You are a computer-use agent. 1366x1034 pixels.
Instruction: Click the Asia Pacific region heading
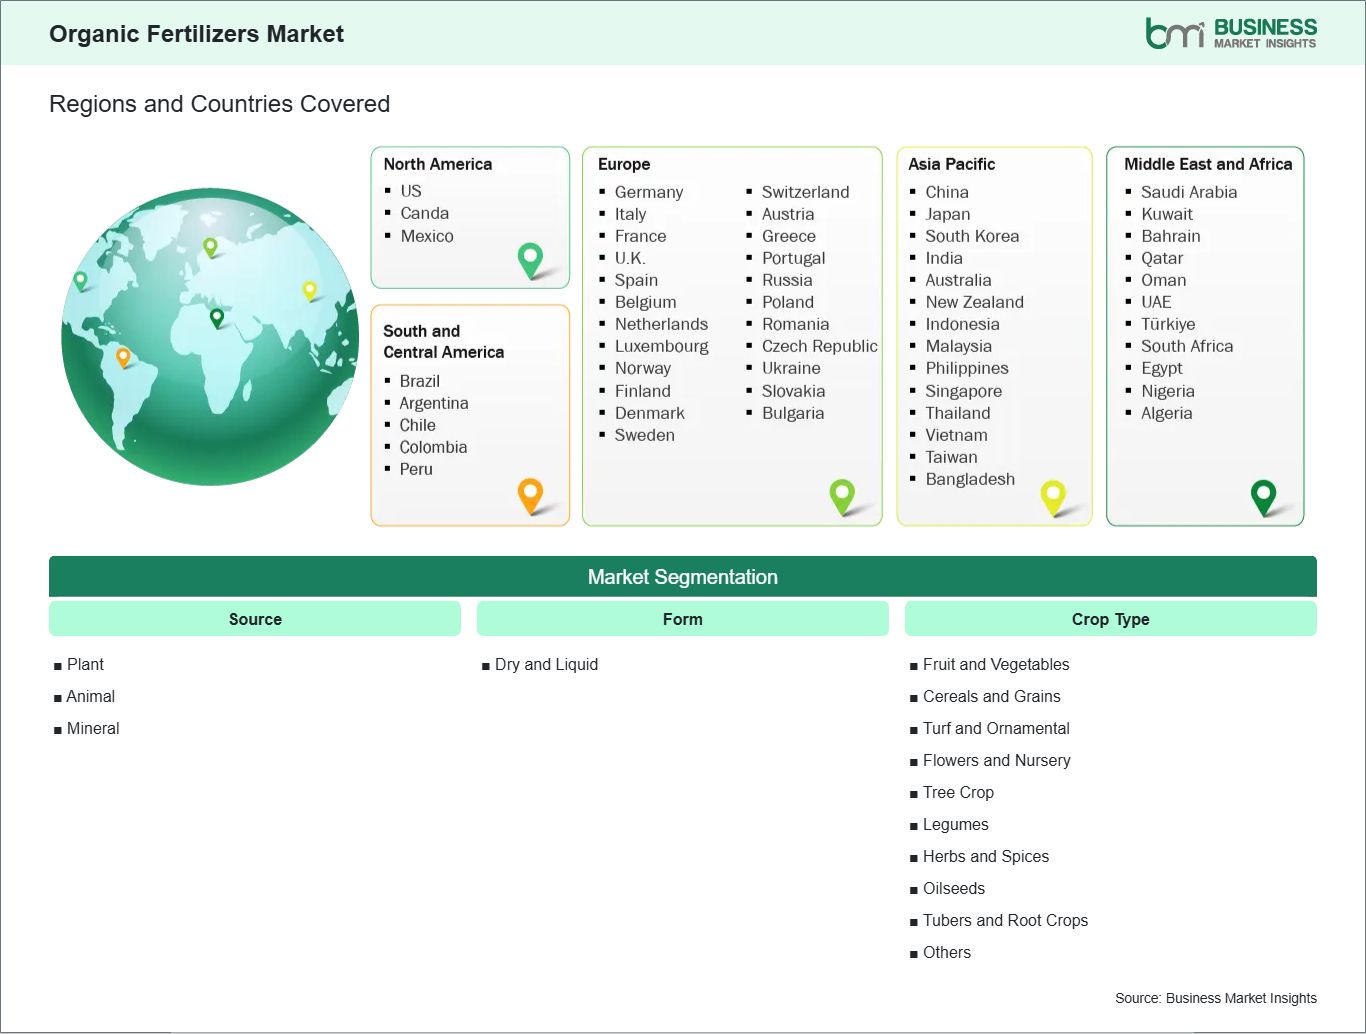(951, 164)
